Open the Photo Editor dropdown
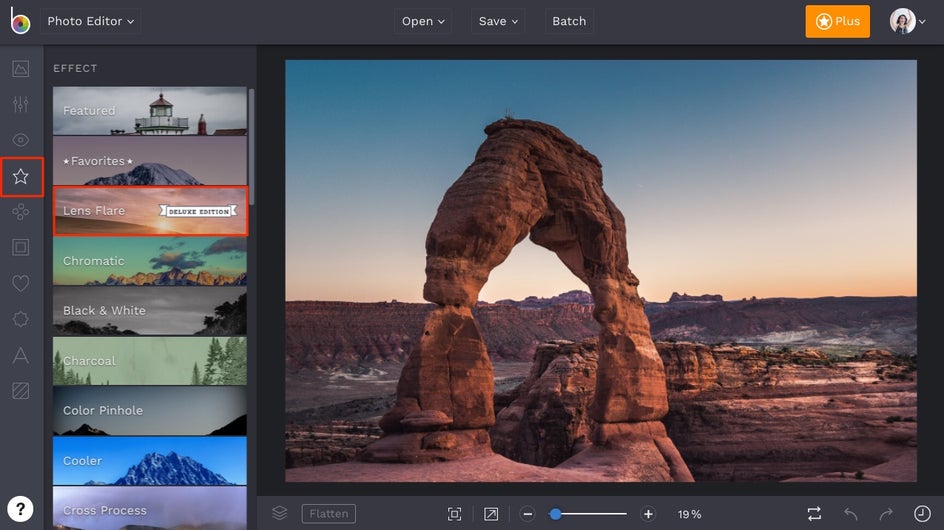944x530 pixels. pyautogui.click(x=91, y=21)
